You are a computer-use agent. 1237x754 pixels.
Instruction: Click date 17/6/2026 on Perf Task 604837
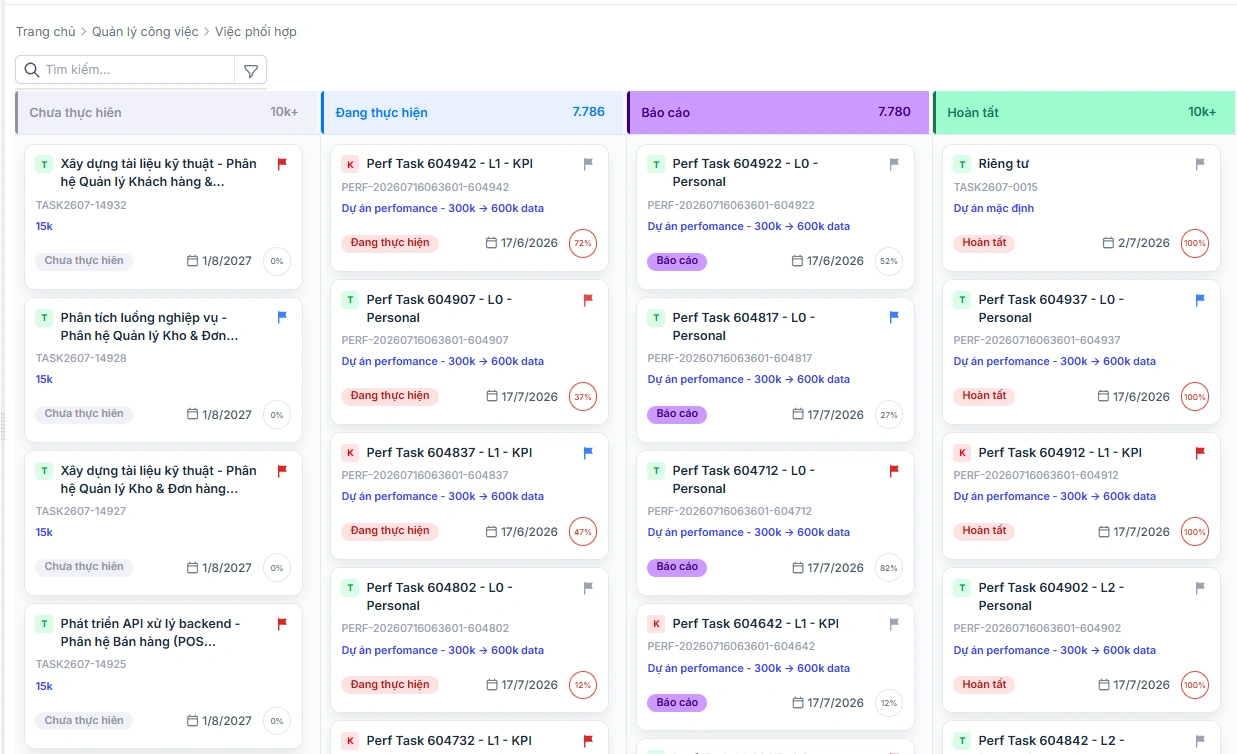coord(530,532)
